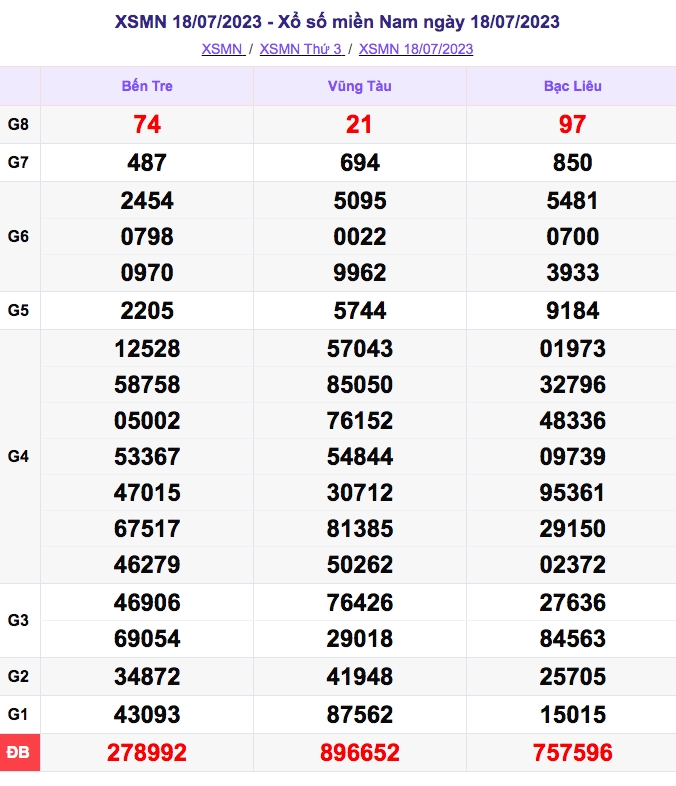Screen dimensions: 676x786
Task: Click the G6 number 5481
Action: tap(573, 201)
